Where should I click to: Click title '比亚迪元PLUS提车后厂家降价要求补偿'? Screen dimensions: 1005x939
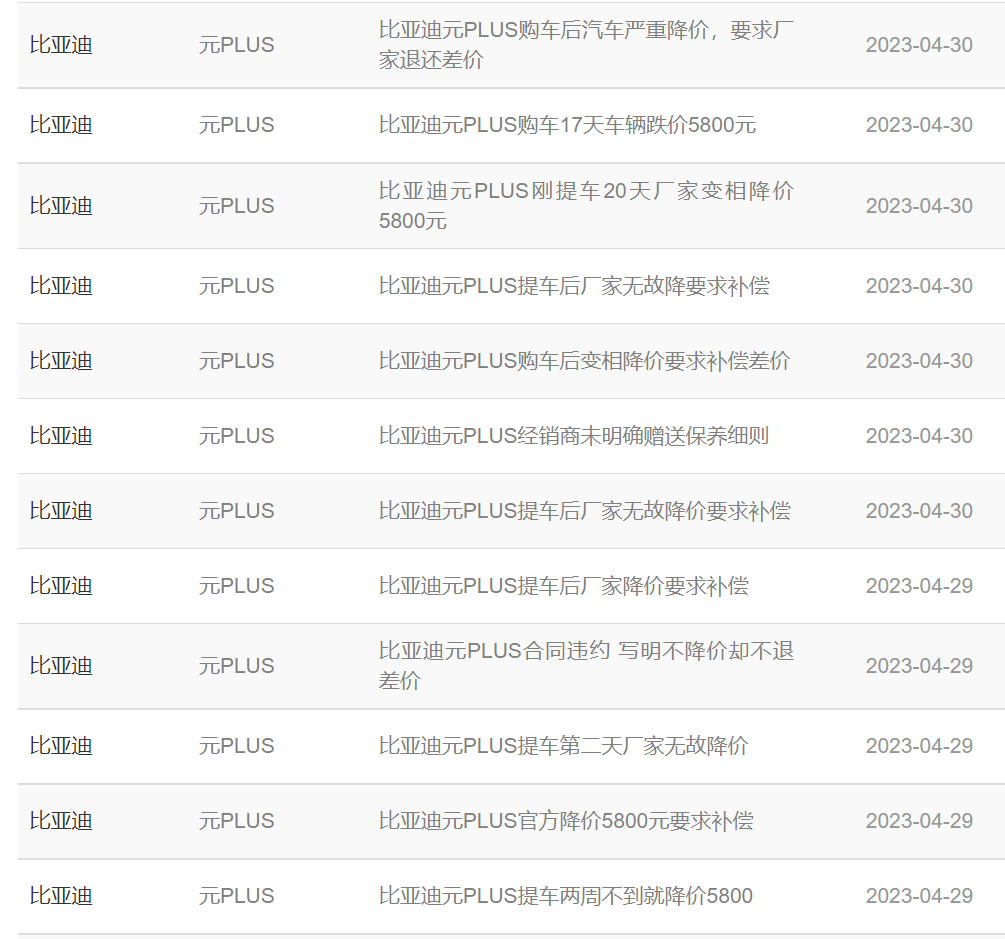click(x=563, y=586)
